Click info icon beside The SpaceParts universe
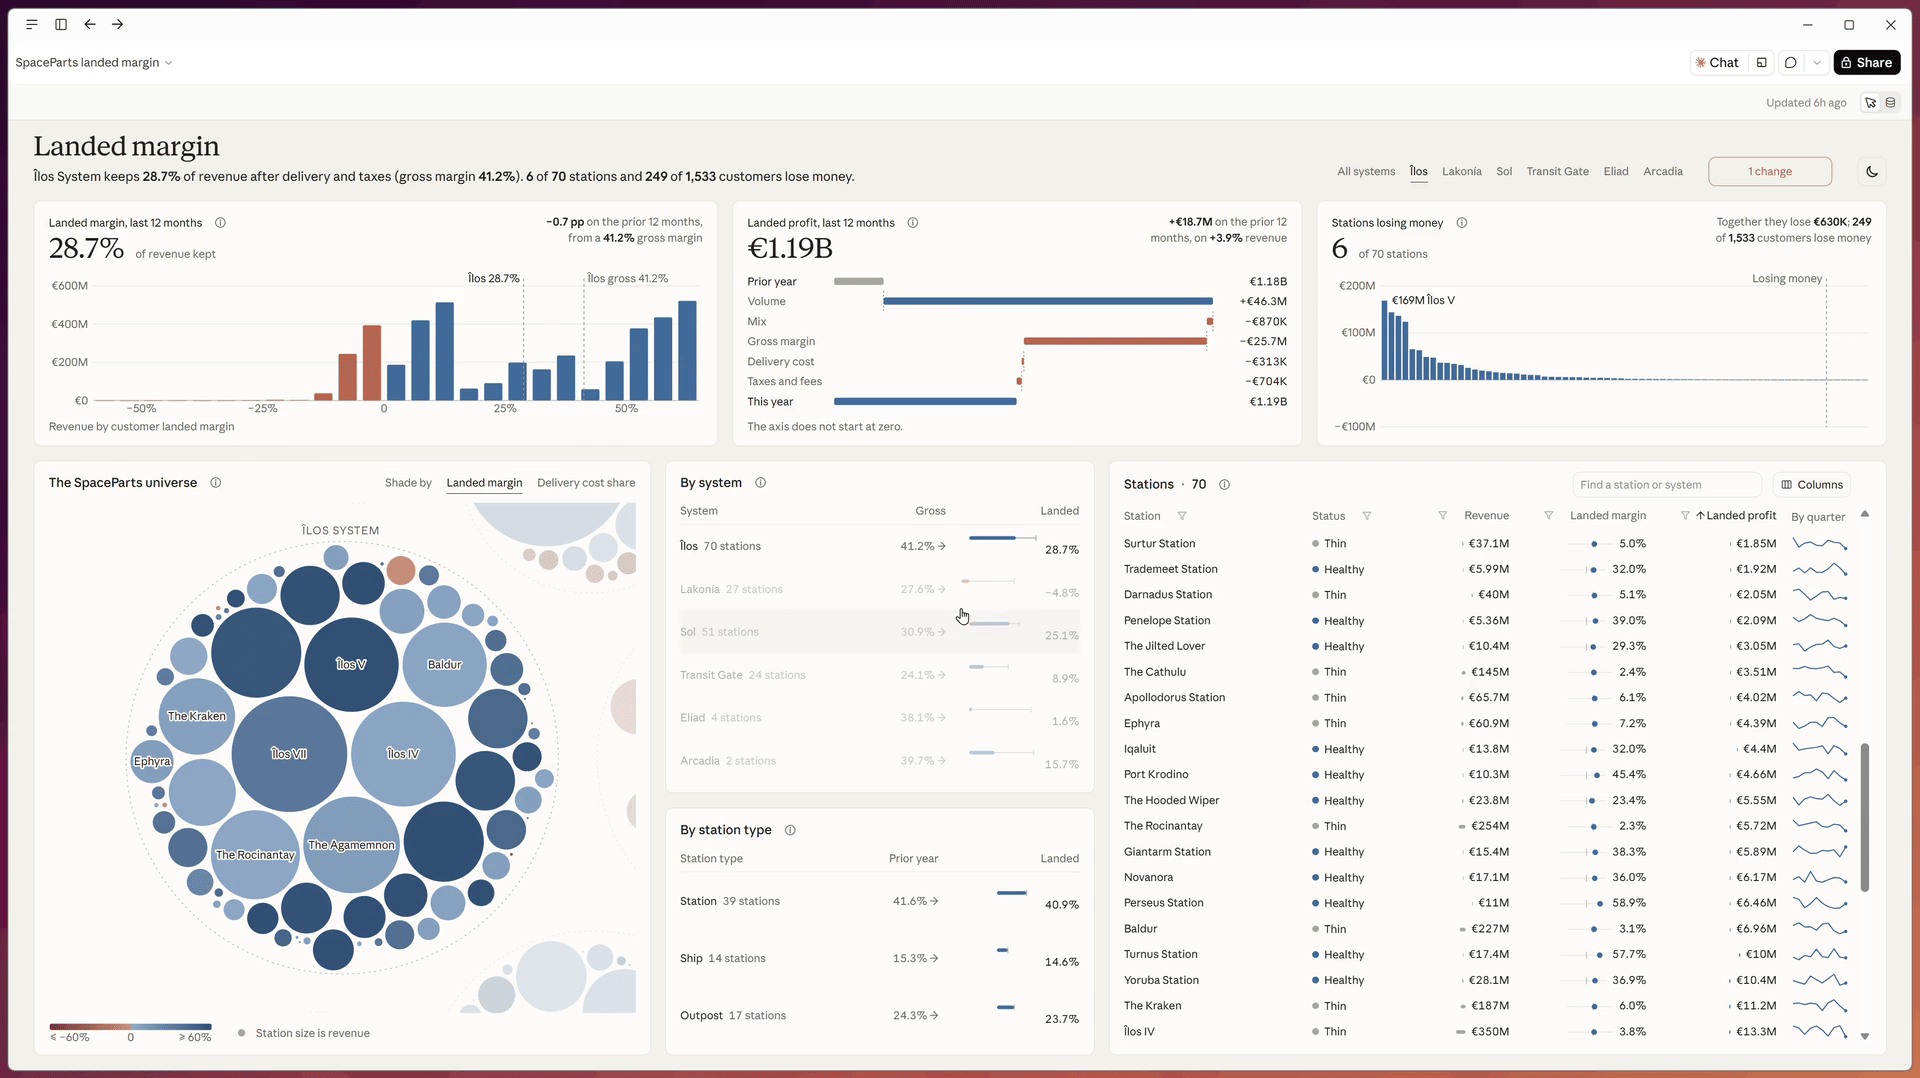 [215, 483]
